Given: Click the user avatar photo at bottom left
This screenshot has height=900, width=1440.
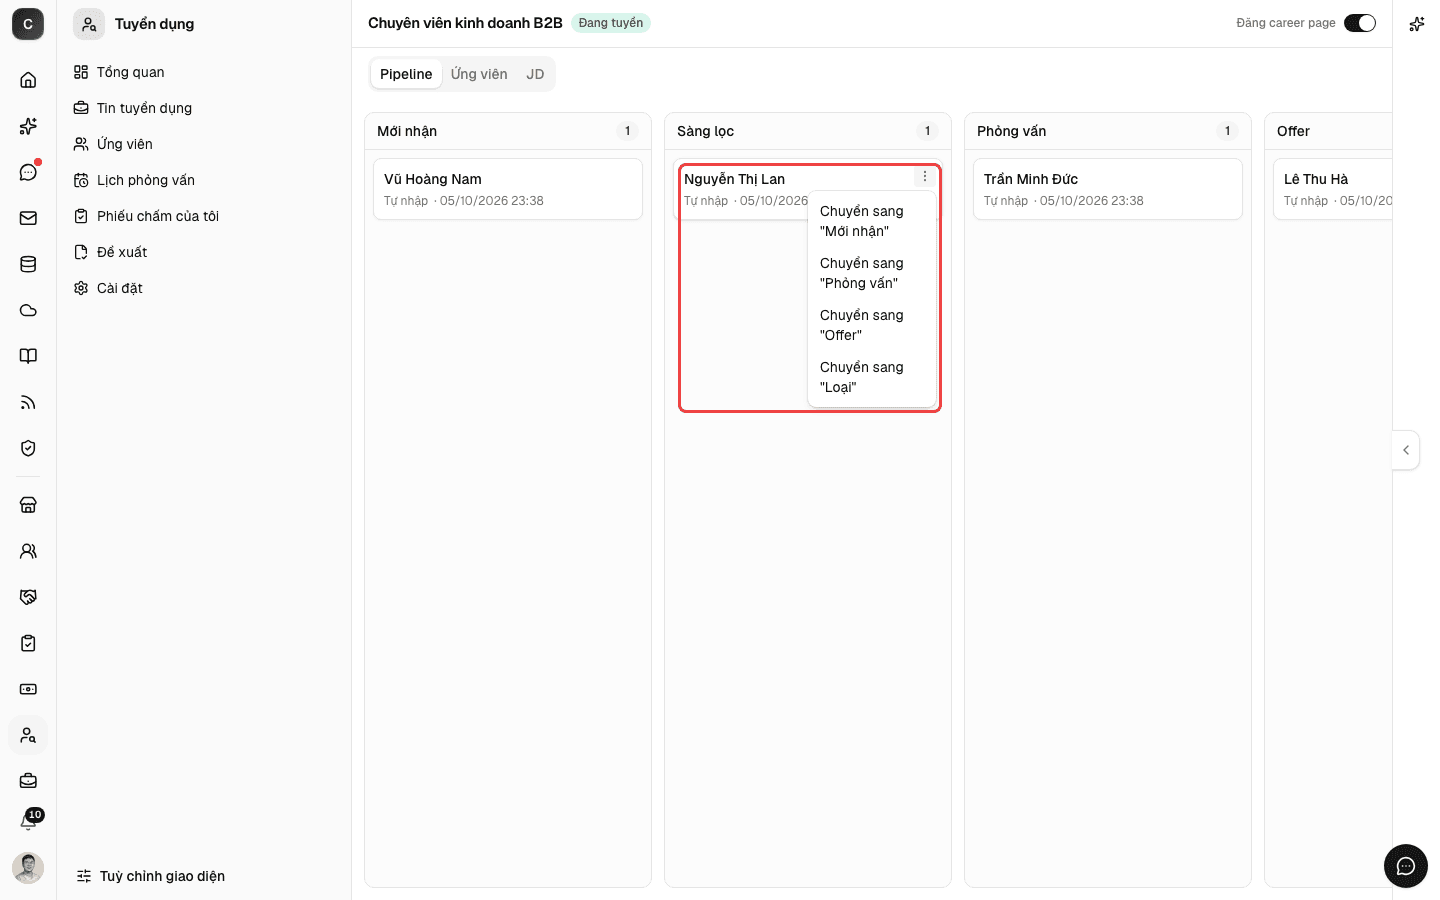Looking at the screenshot, I should coord(28,868).
